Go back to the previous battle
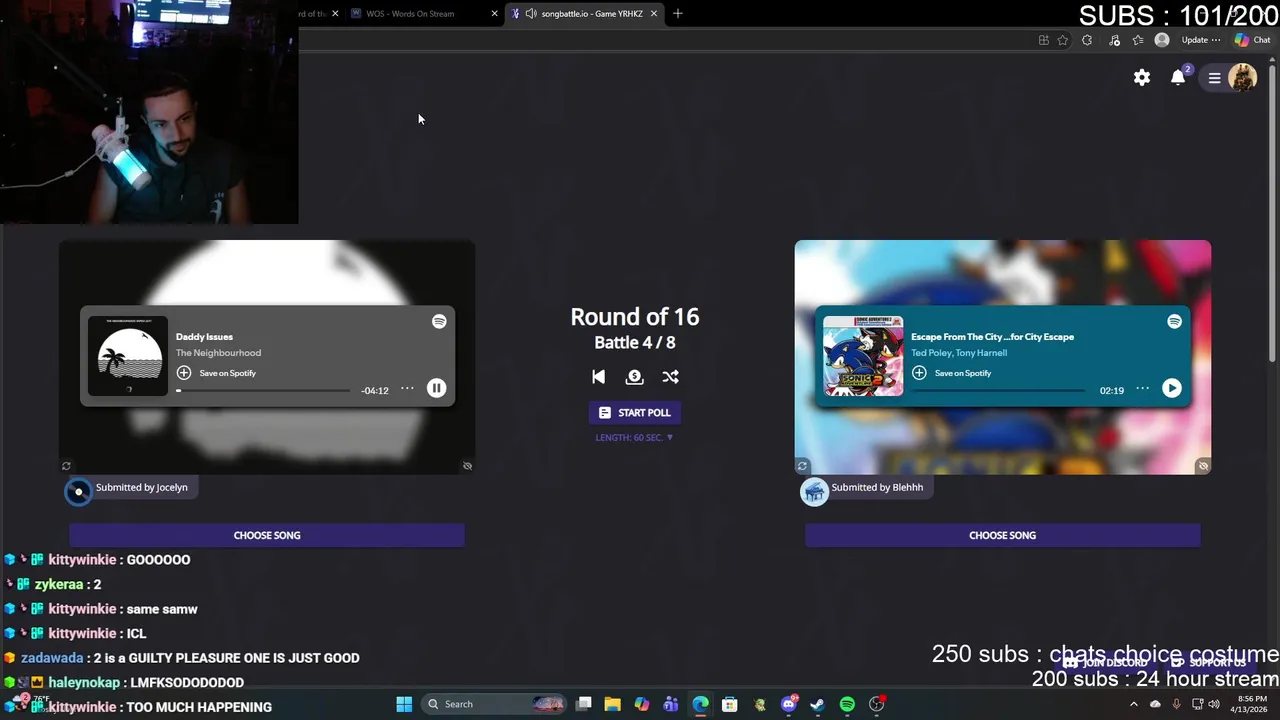Viewport: 1280px width, 720px height. click(598, 377)
